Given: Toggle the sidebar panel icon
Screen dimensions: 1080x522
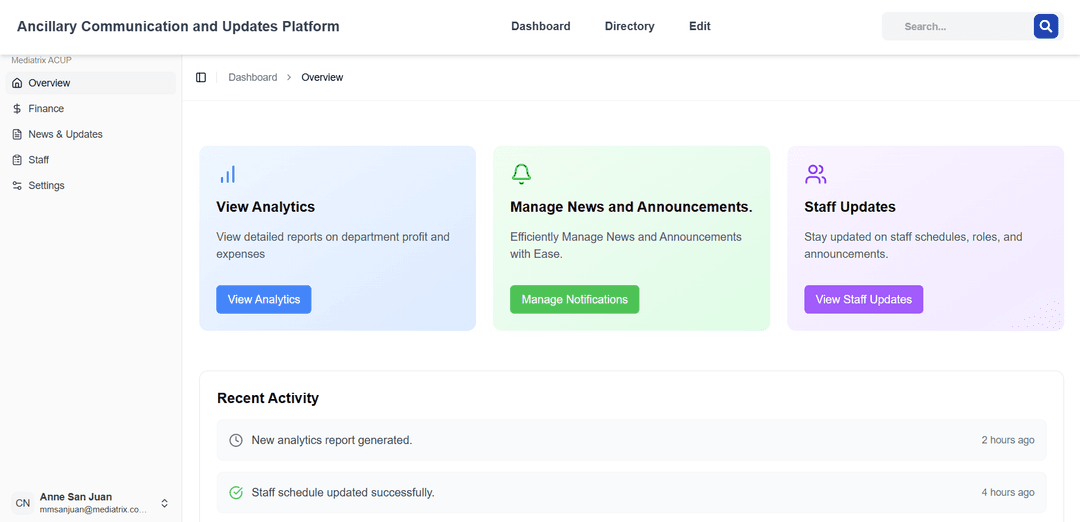Looking at the screenshot, I should pos(201,77).
